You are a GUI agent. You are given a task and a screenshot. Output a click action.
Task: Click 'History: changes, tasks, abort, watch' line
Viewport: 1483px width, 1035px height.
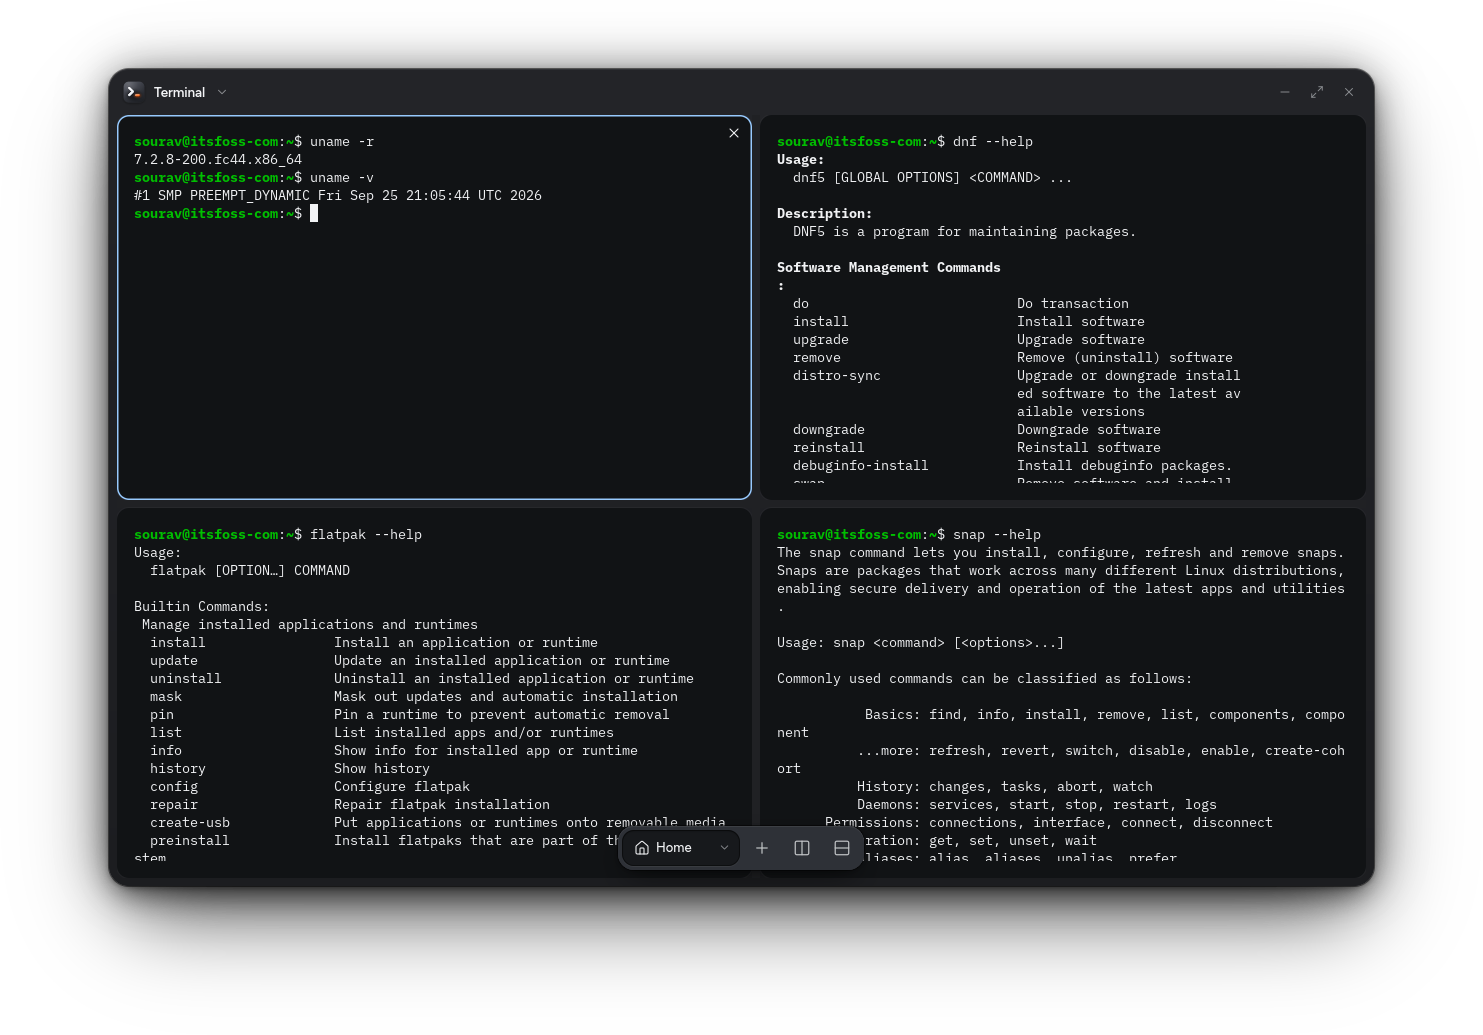coord(1005,787)
